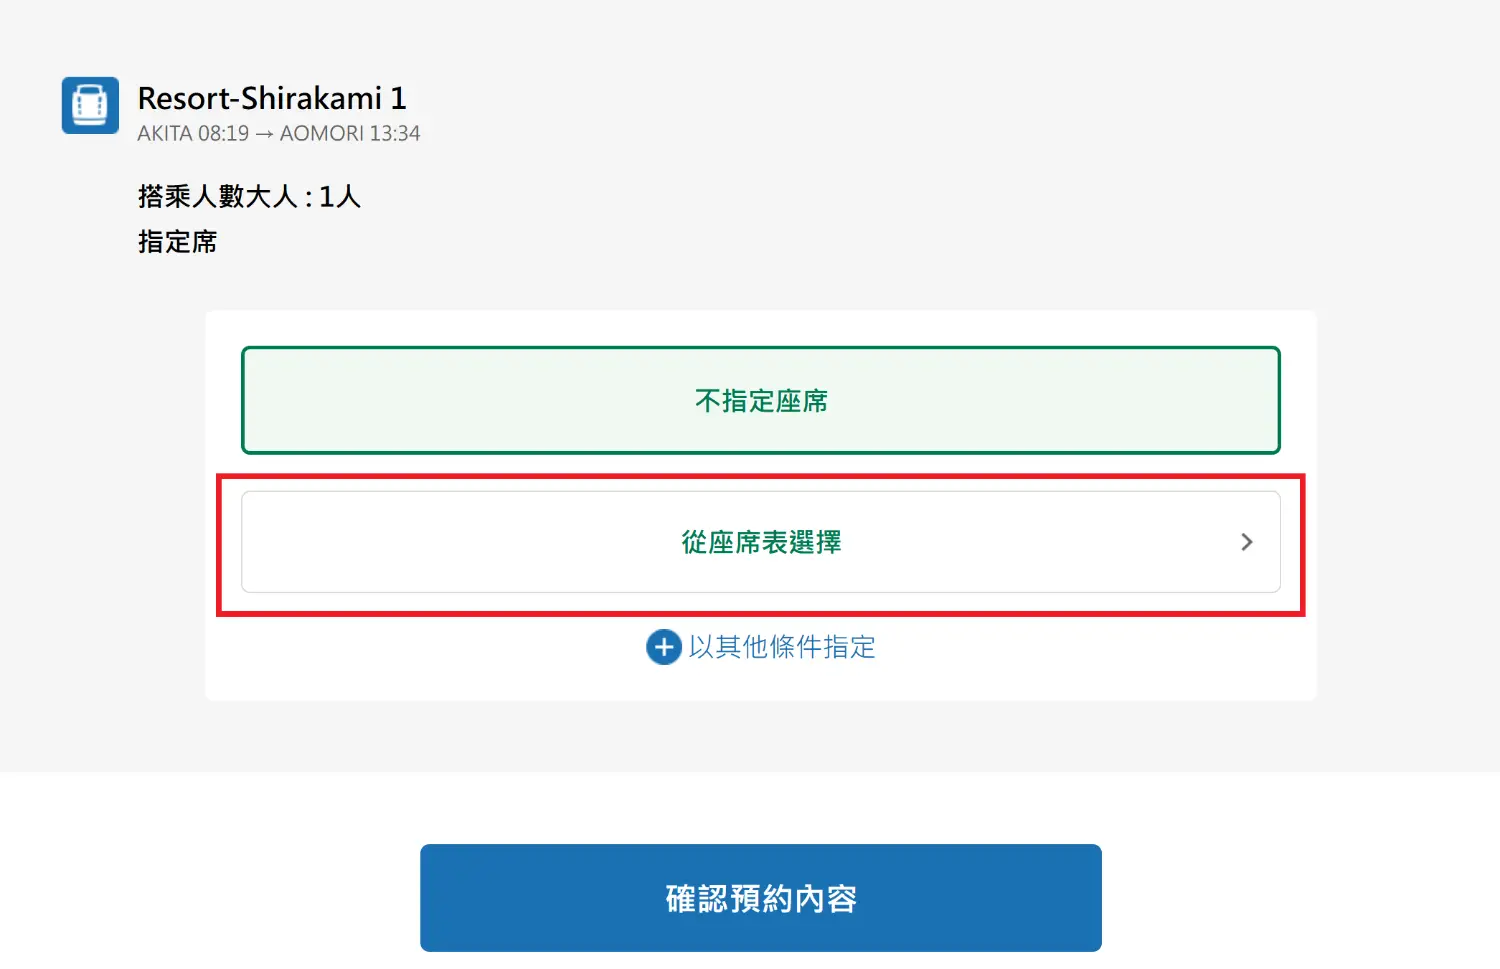
Task: Click the arrow between AKITA and AOMORI
Action: click(264, 134)
